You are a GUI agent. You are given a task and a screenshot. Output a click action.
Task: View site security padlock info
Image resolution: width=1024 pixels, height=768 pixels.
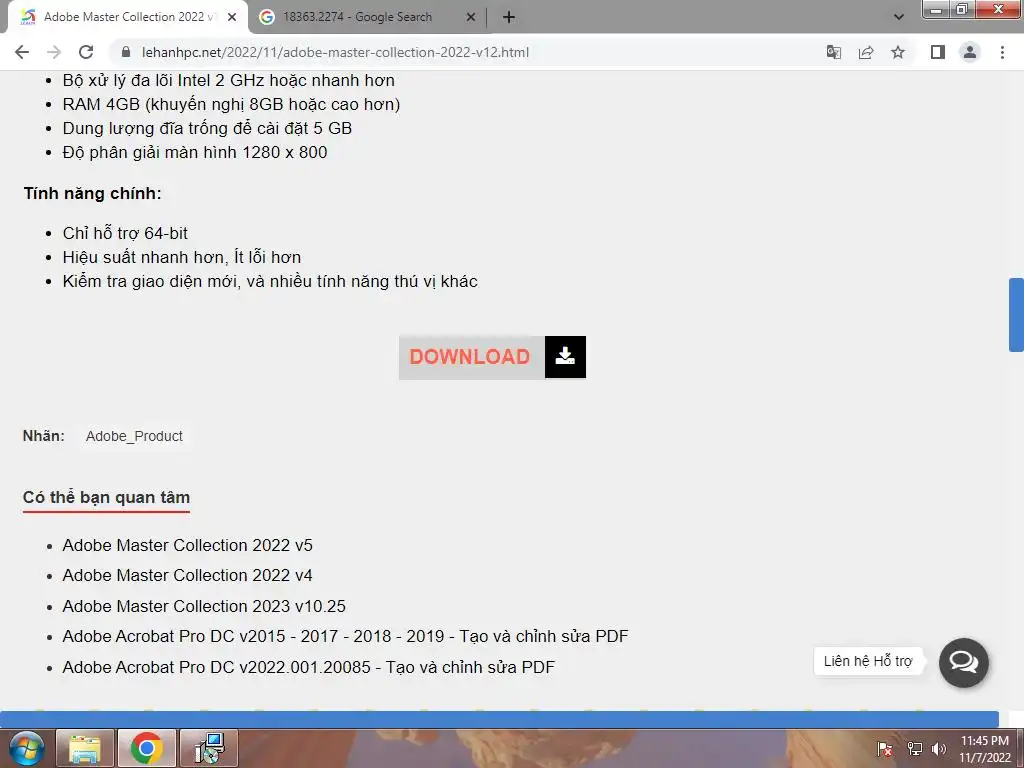coord(126,52)
